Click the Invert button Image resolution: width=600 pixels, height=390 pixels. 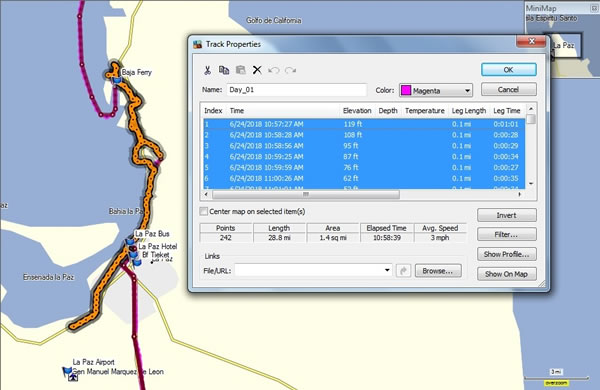point(507,215)
